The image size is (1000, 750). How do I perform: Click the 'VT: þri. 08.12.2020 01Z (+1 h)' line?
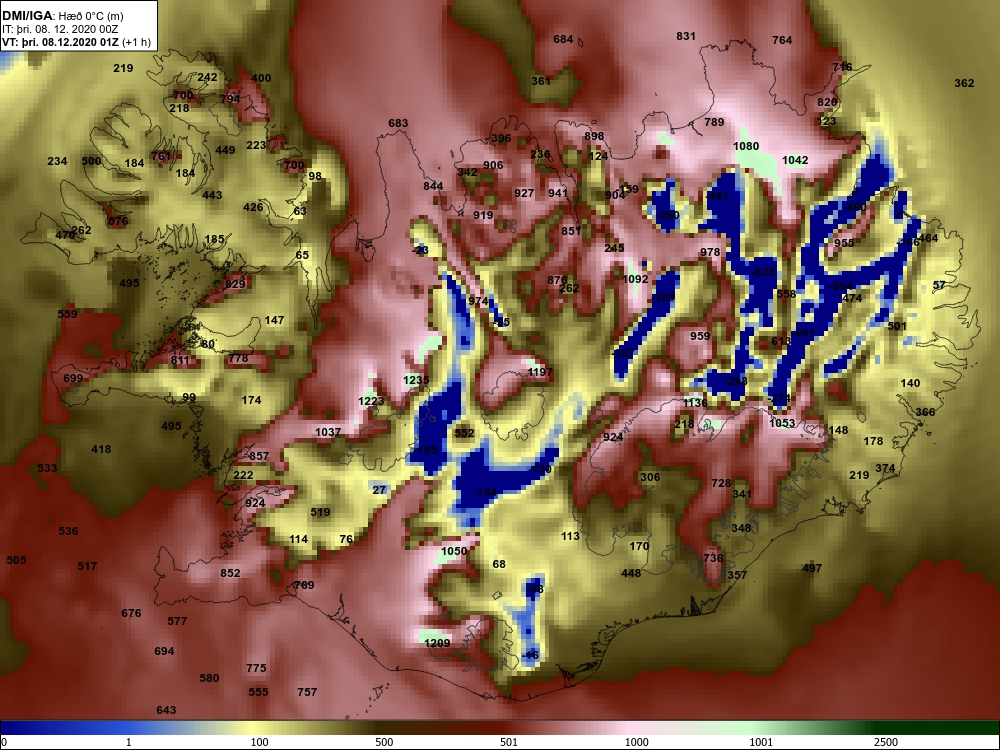pos(77,43)
